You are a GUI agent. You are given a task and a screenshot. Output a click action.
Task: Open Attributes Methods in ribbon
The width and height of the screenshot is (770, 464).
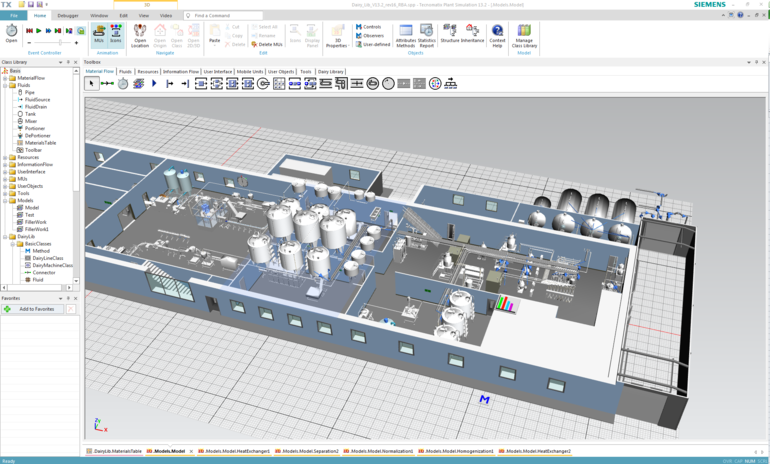406,35
